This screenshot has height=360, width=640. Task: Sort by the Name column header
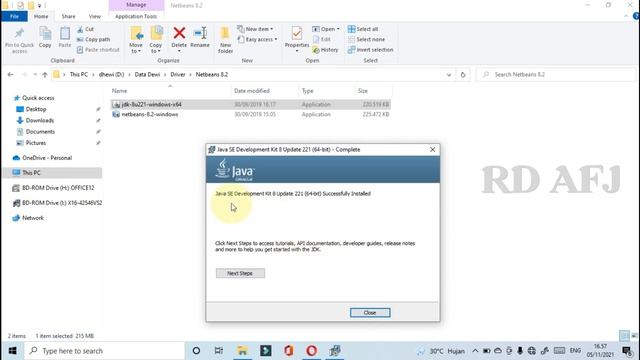(x=120, y=91)
